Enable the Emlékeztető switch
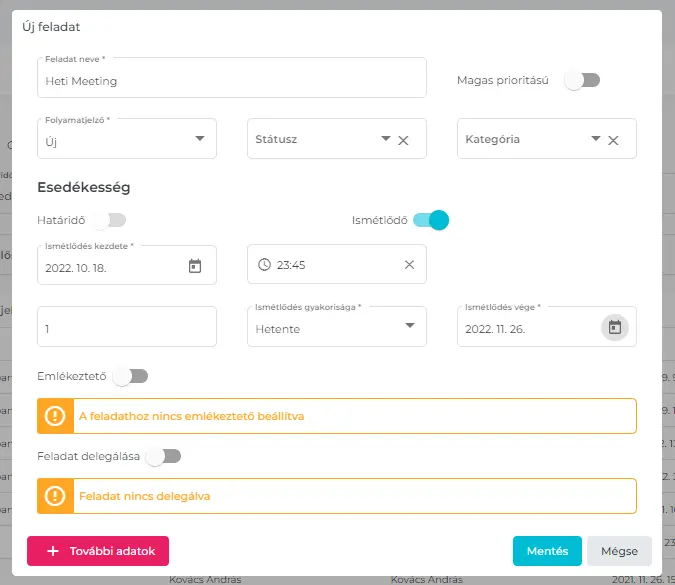The width and height of the screenshot is (675, 585). (131, 376)
